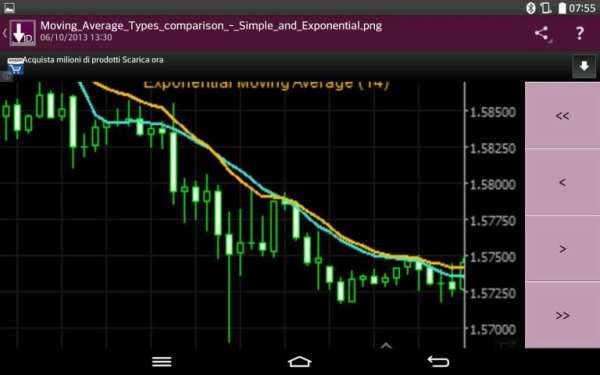Tap the Android home button
Image resolution: width=600 pixels, height=375 pixels.
[x=300, y=362]
